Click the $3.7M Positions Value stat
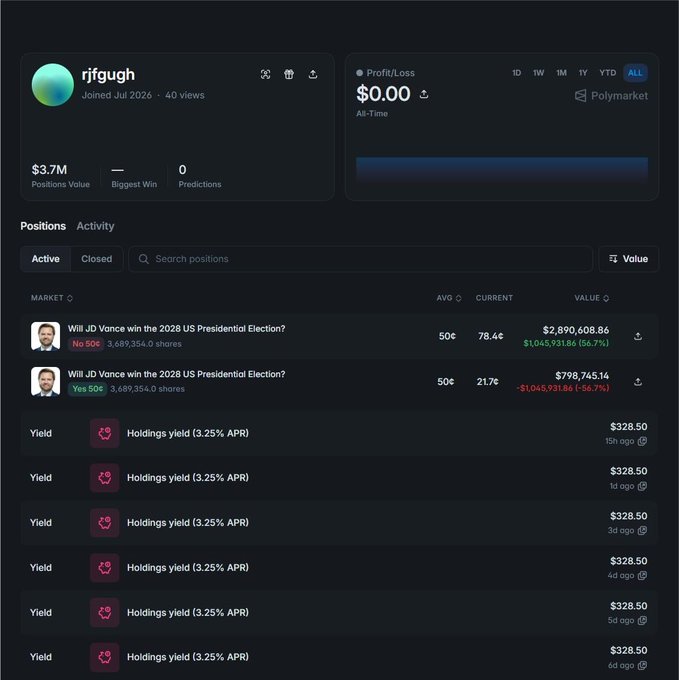 pyautogui.click(x=60, y=176)
